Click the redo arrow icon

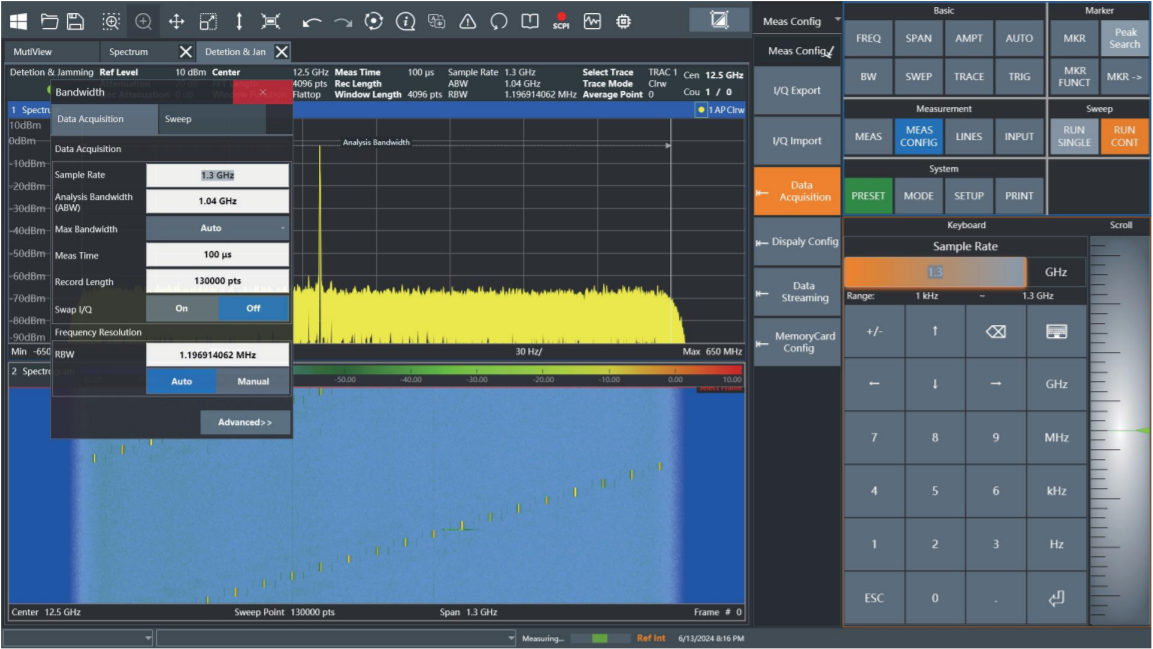click(343, 23)
